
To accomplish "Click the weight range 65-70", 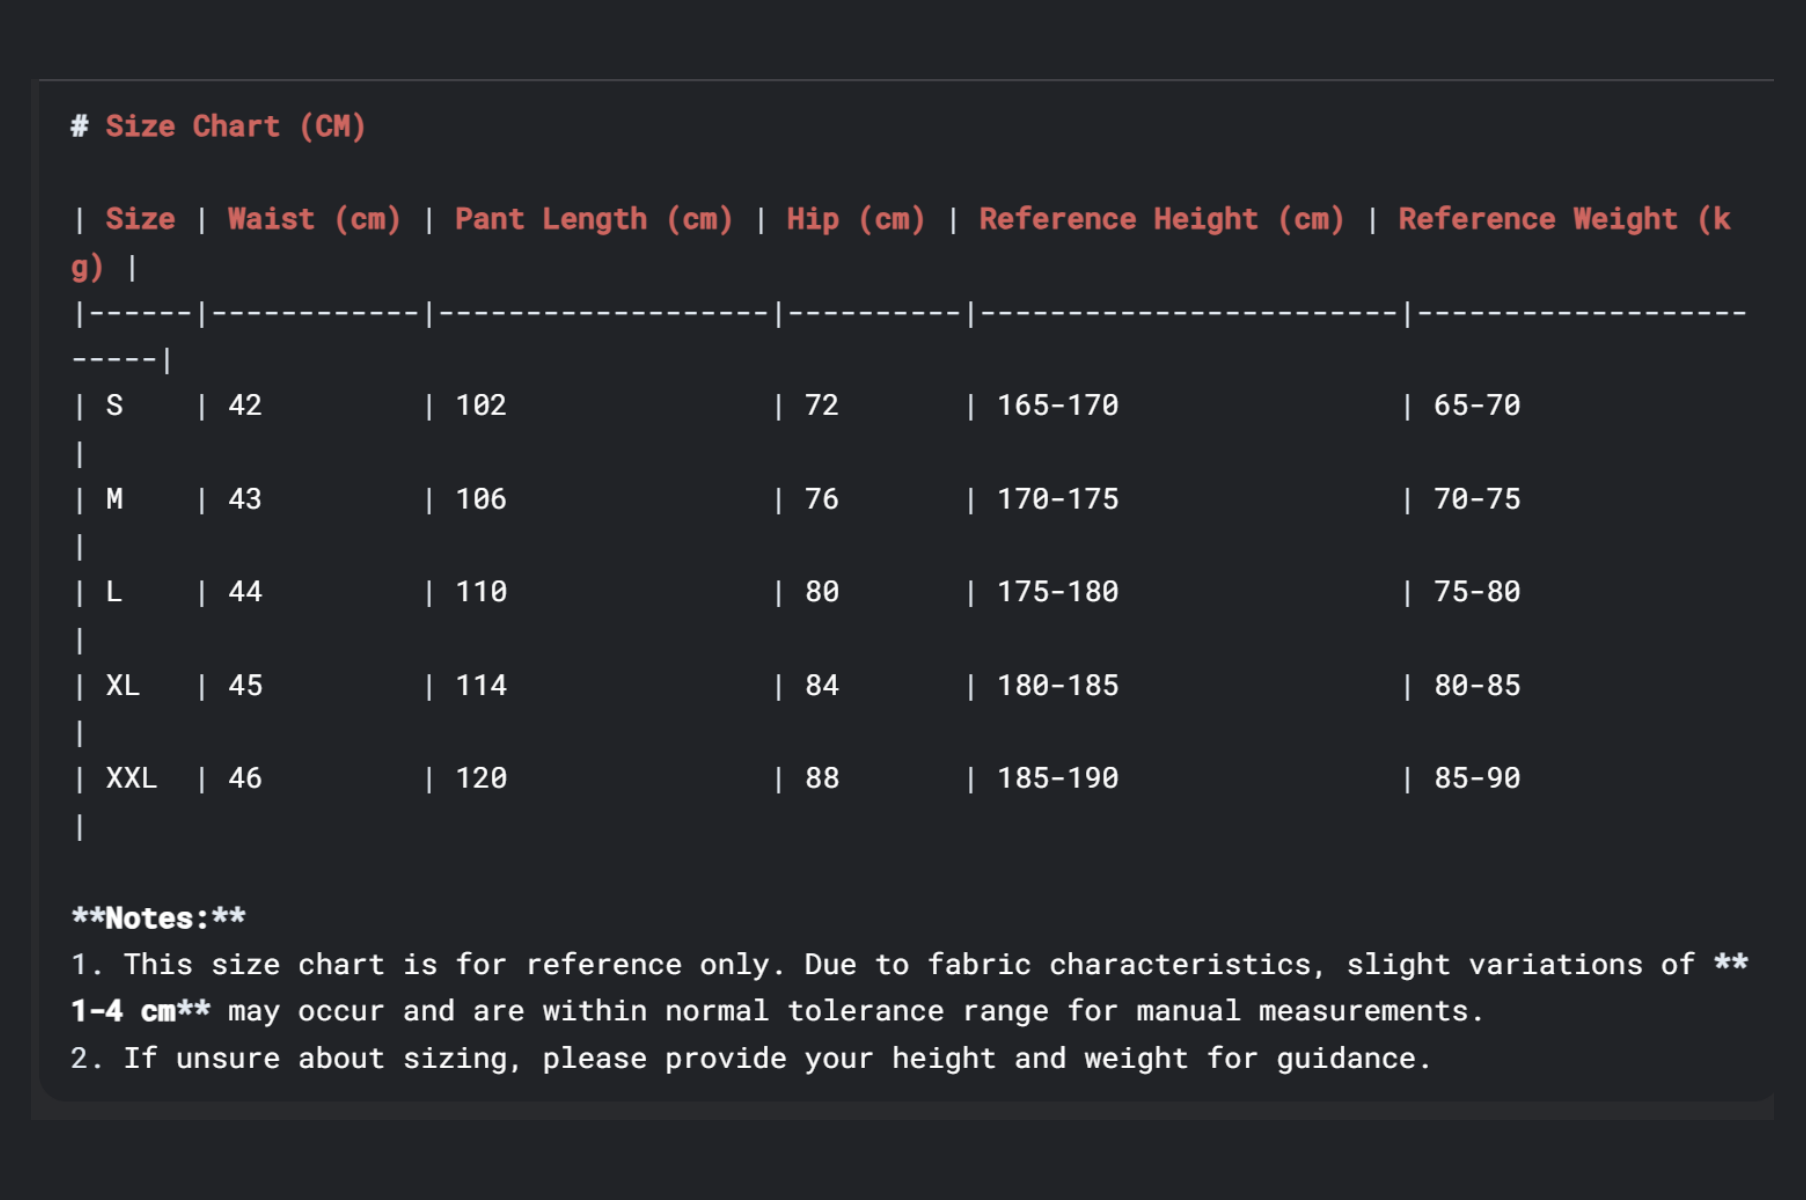I will 1476,405.
